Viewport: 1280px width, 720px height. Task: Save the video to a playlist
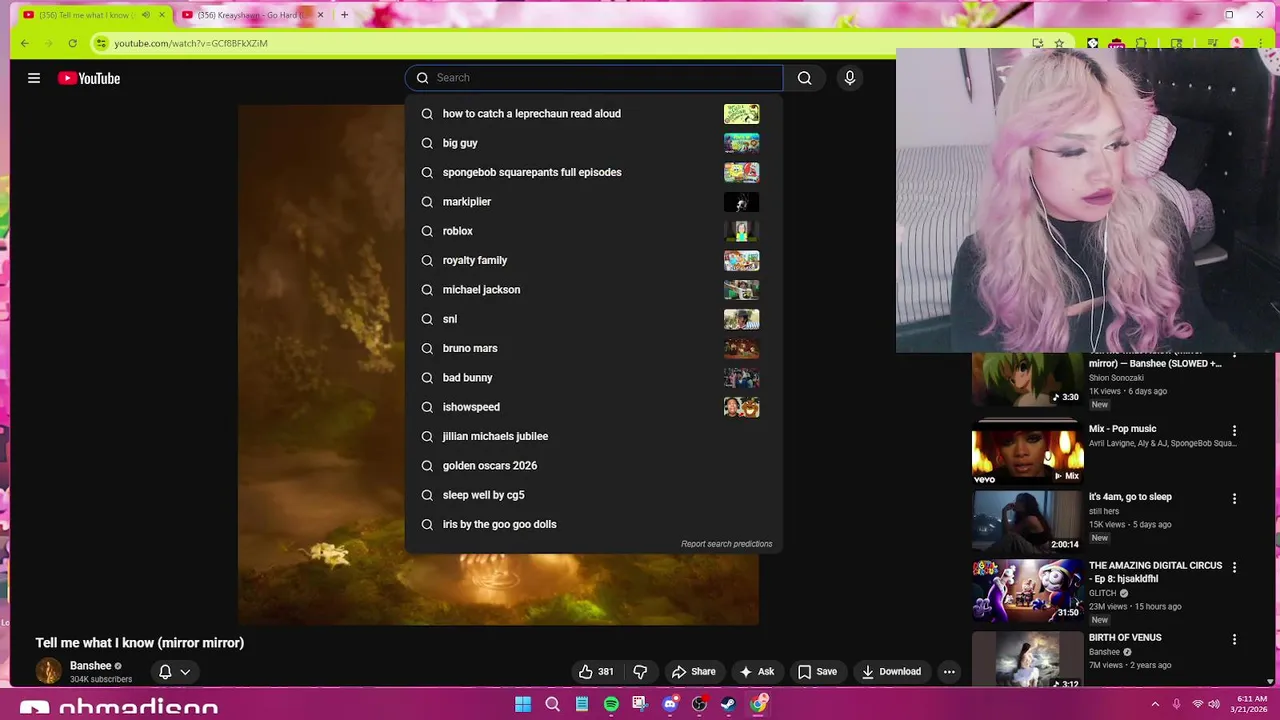point(817,672)
